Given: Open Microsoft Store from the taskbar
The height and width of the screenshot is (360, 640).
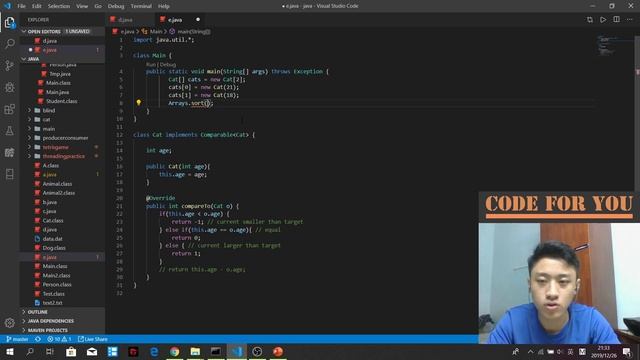Looking at the screenshot, I should point(71,351).
